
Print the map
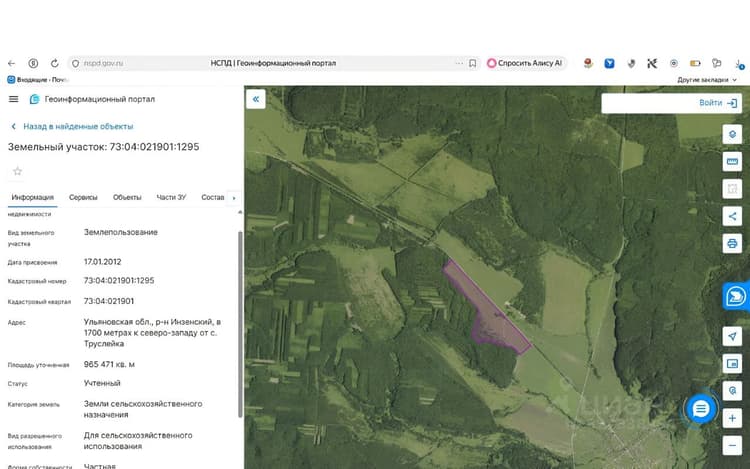[x=732, y=243]
